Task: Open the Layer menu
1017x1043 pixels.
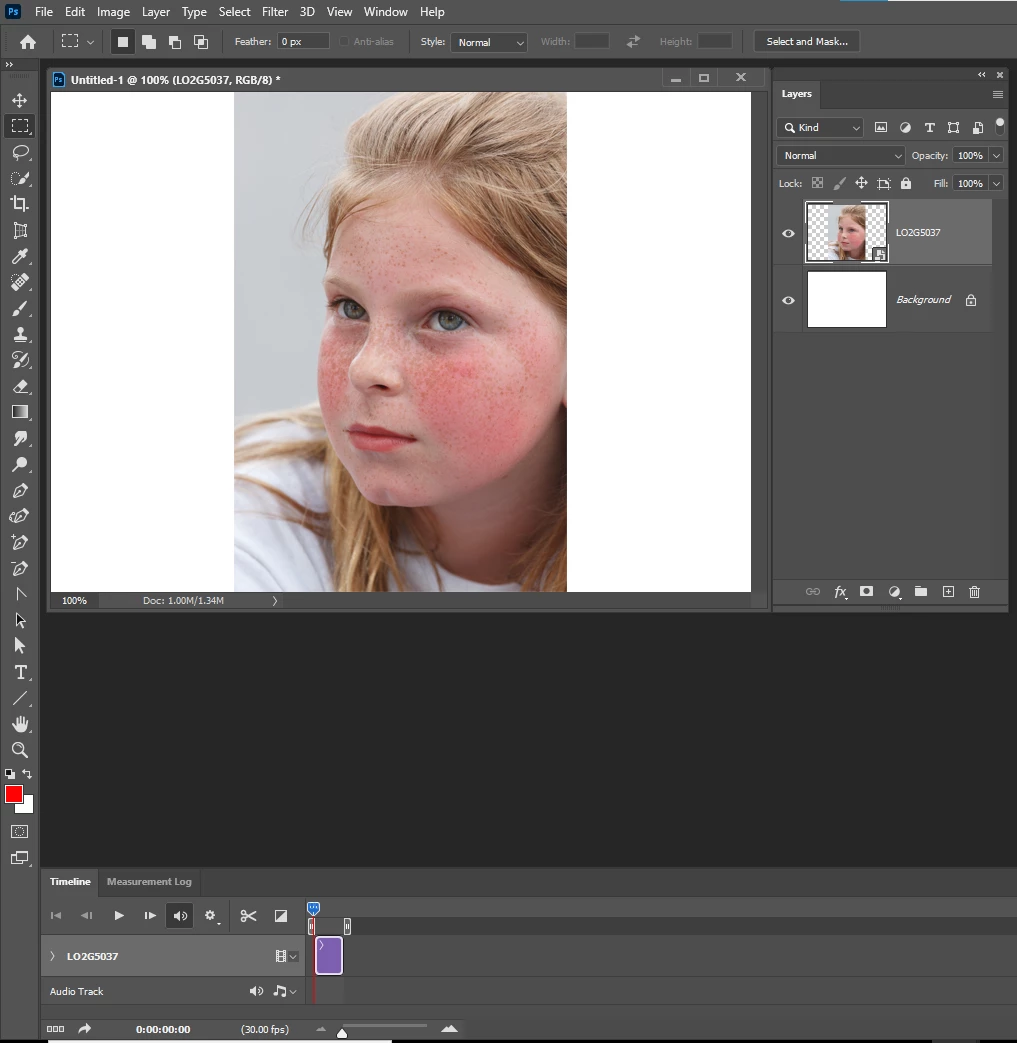Action: (156, 12)
